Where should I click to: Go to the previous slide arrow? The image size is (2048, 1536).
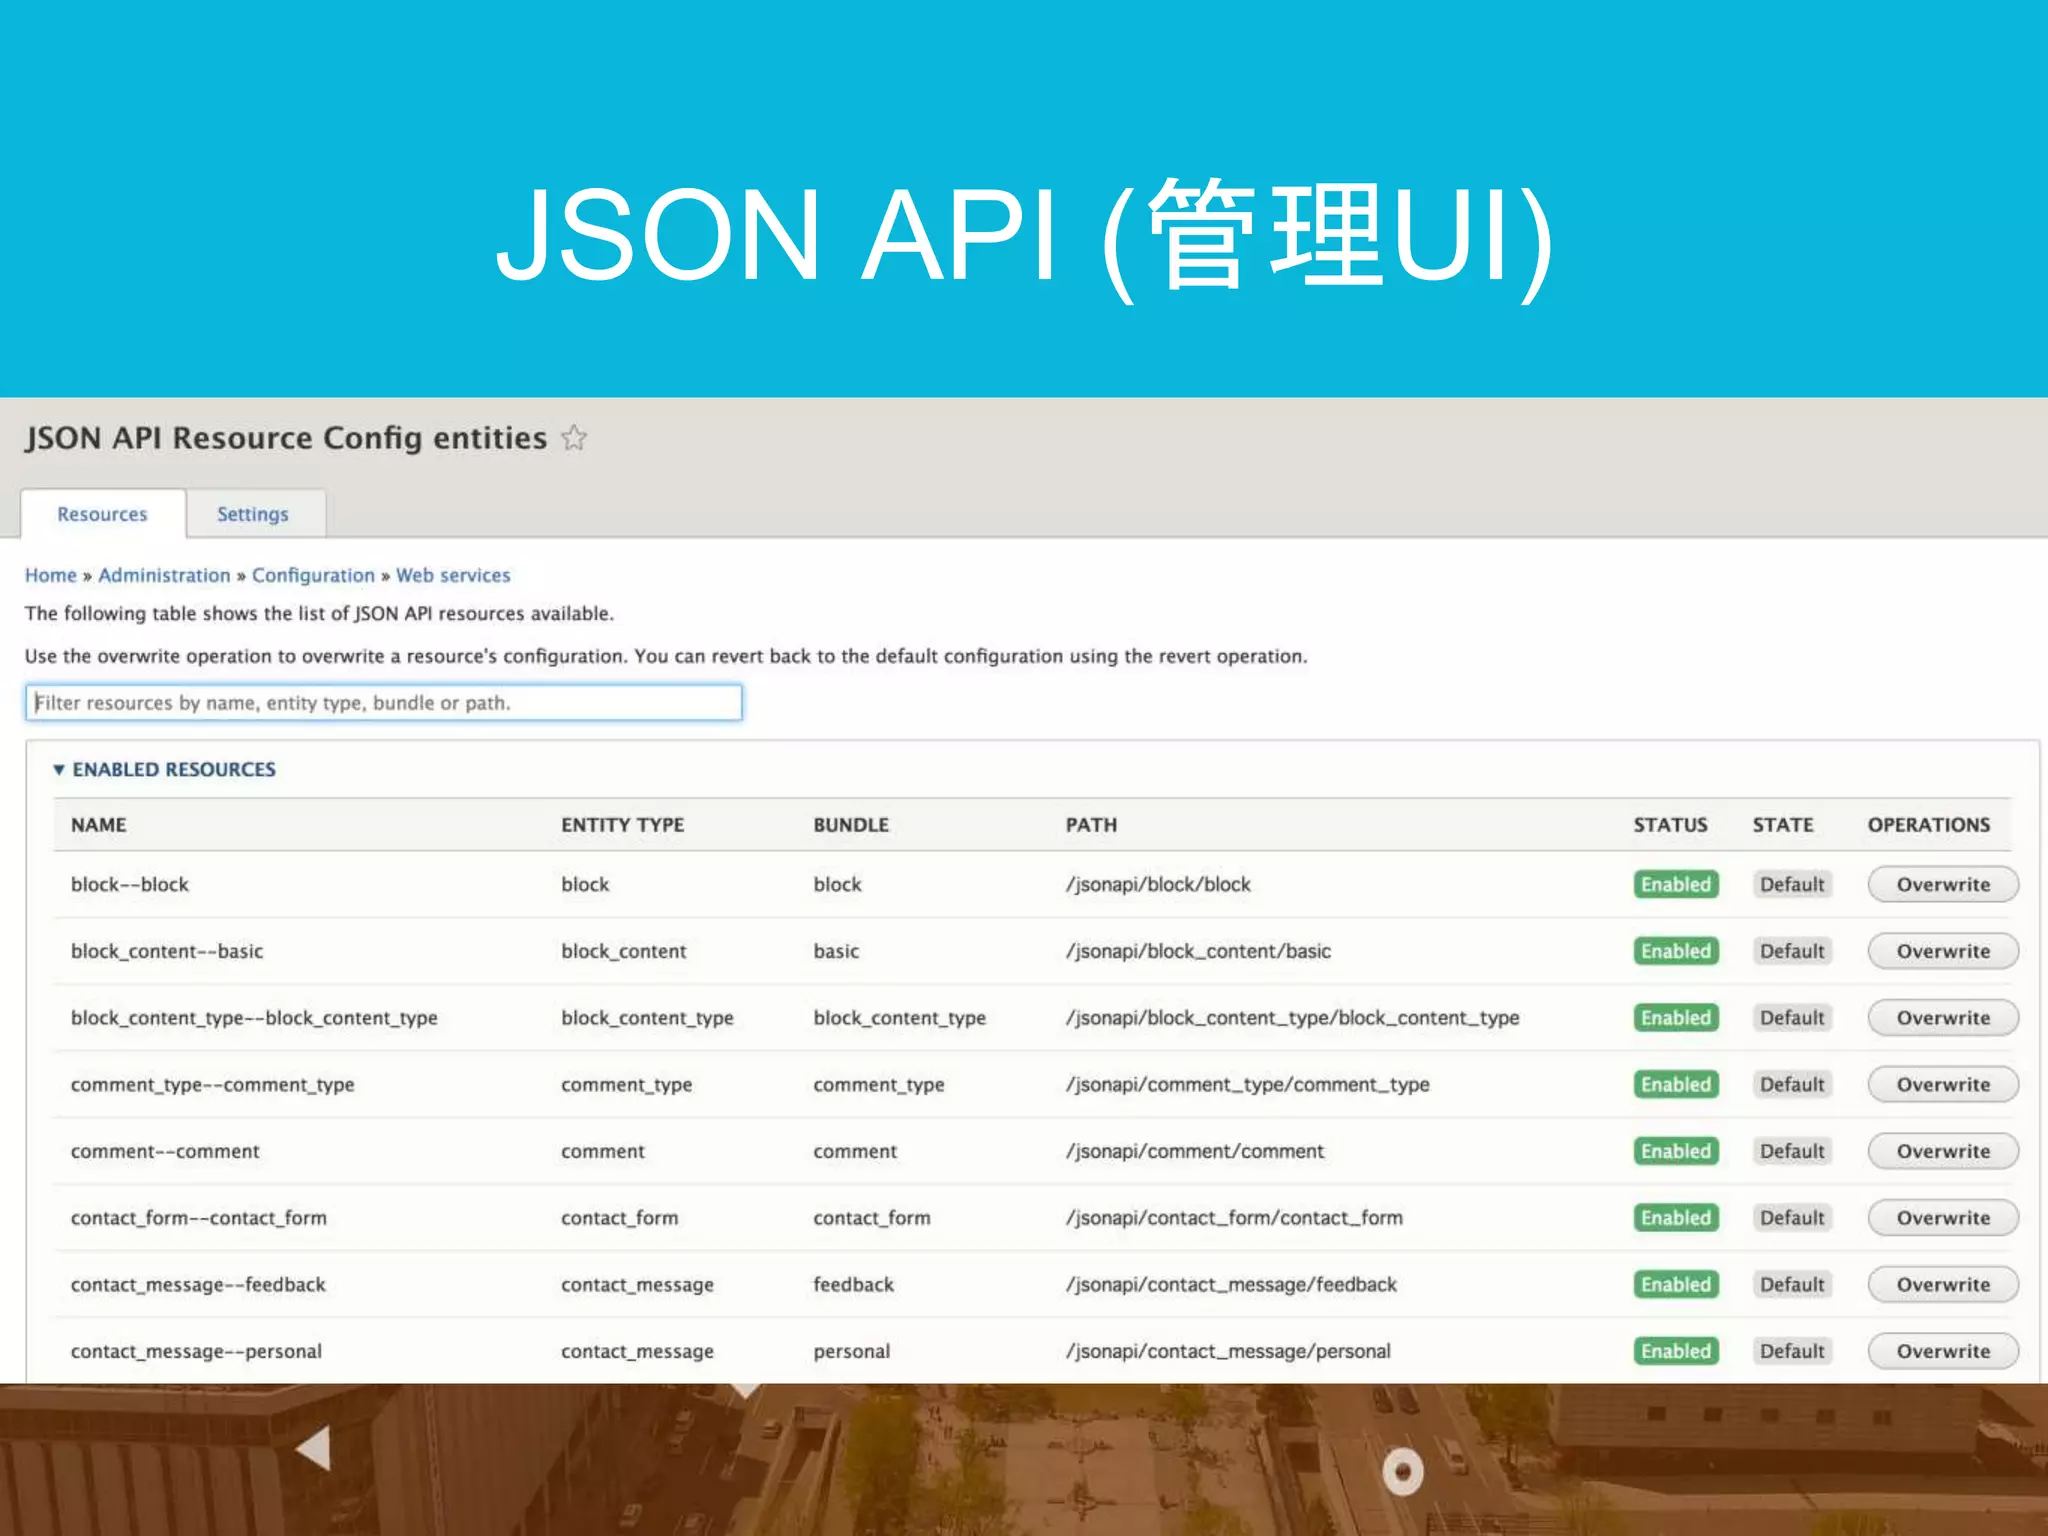[314, 1448]
